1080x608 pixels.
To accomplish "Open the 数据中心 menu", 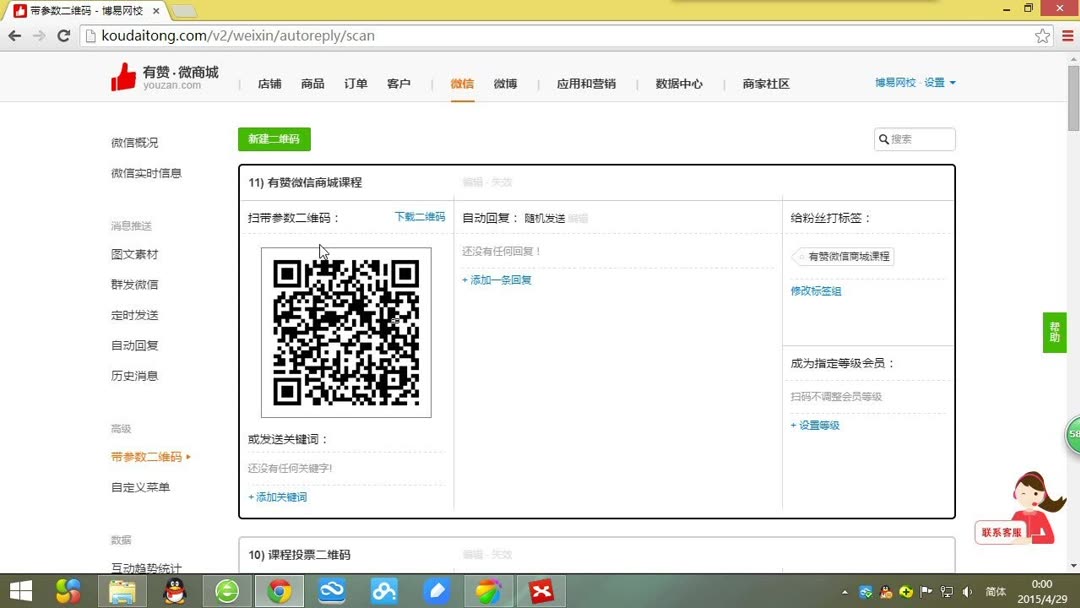I will point(679,84).
